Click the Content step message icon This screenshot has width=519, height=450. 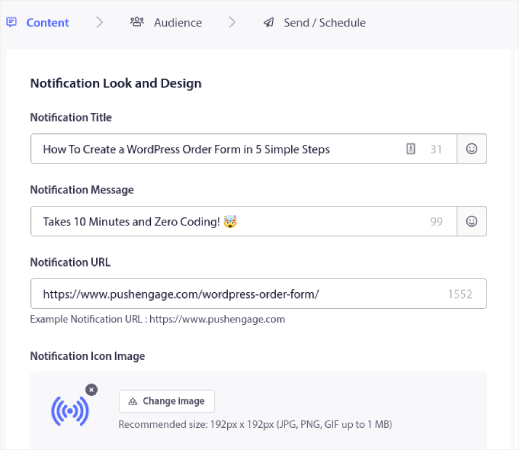tap(11, 22)
